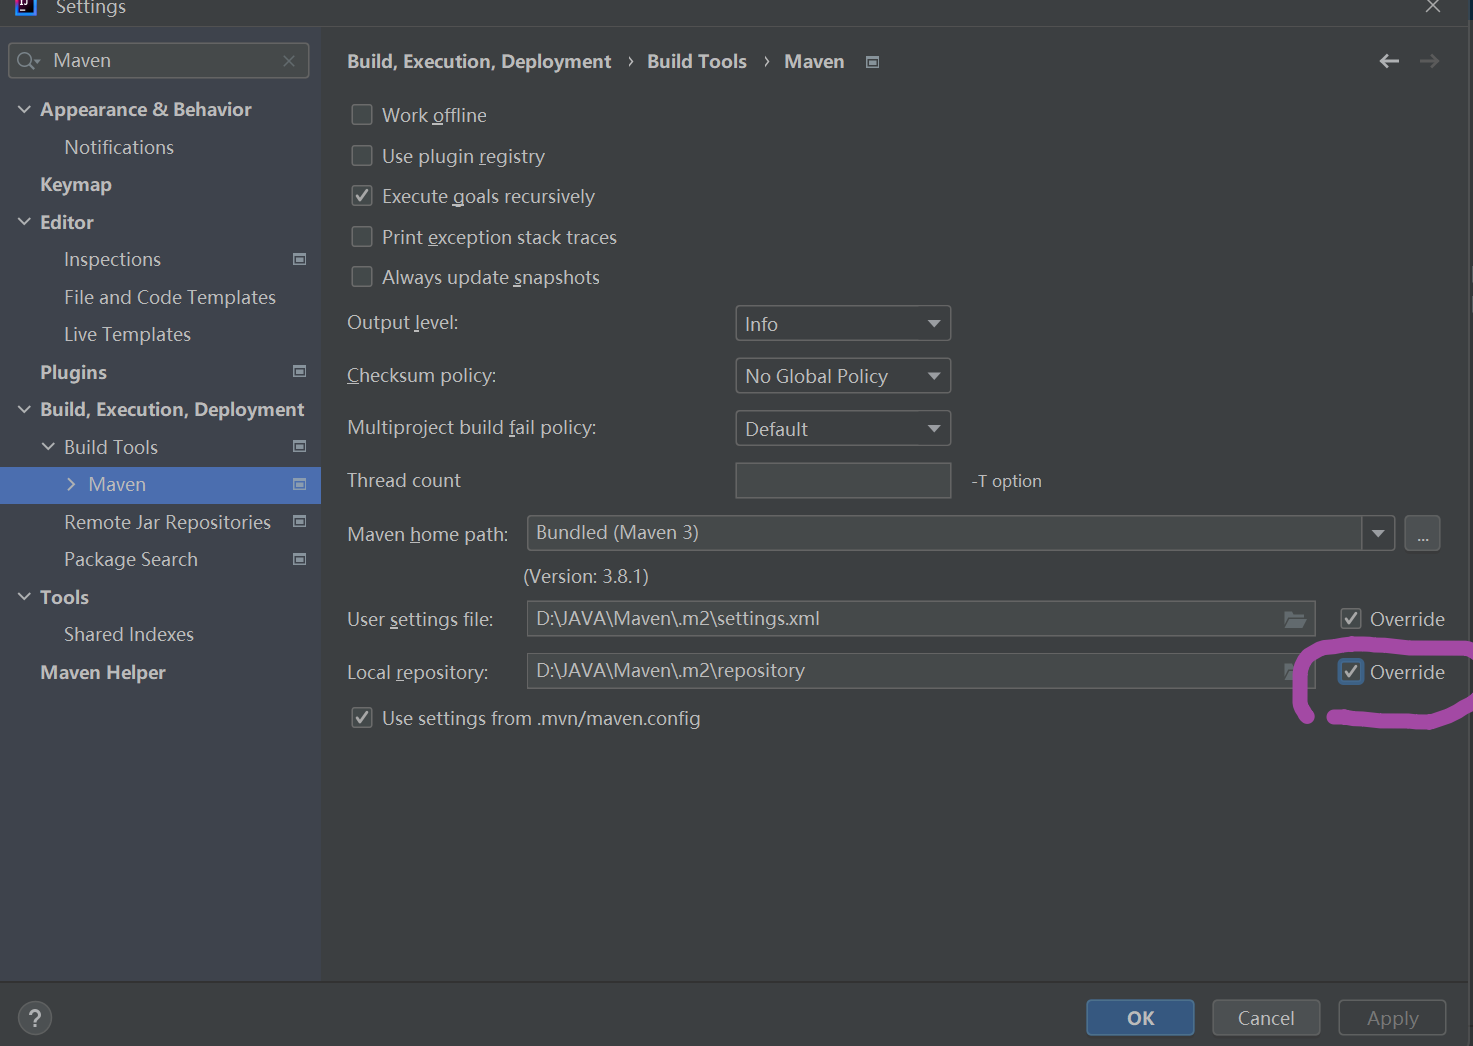Image resolution: width=1473 pixels, height=1046 pixels.
Task: Focus the Thread count input field
Action: tap(843, 480)
